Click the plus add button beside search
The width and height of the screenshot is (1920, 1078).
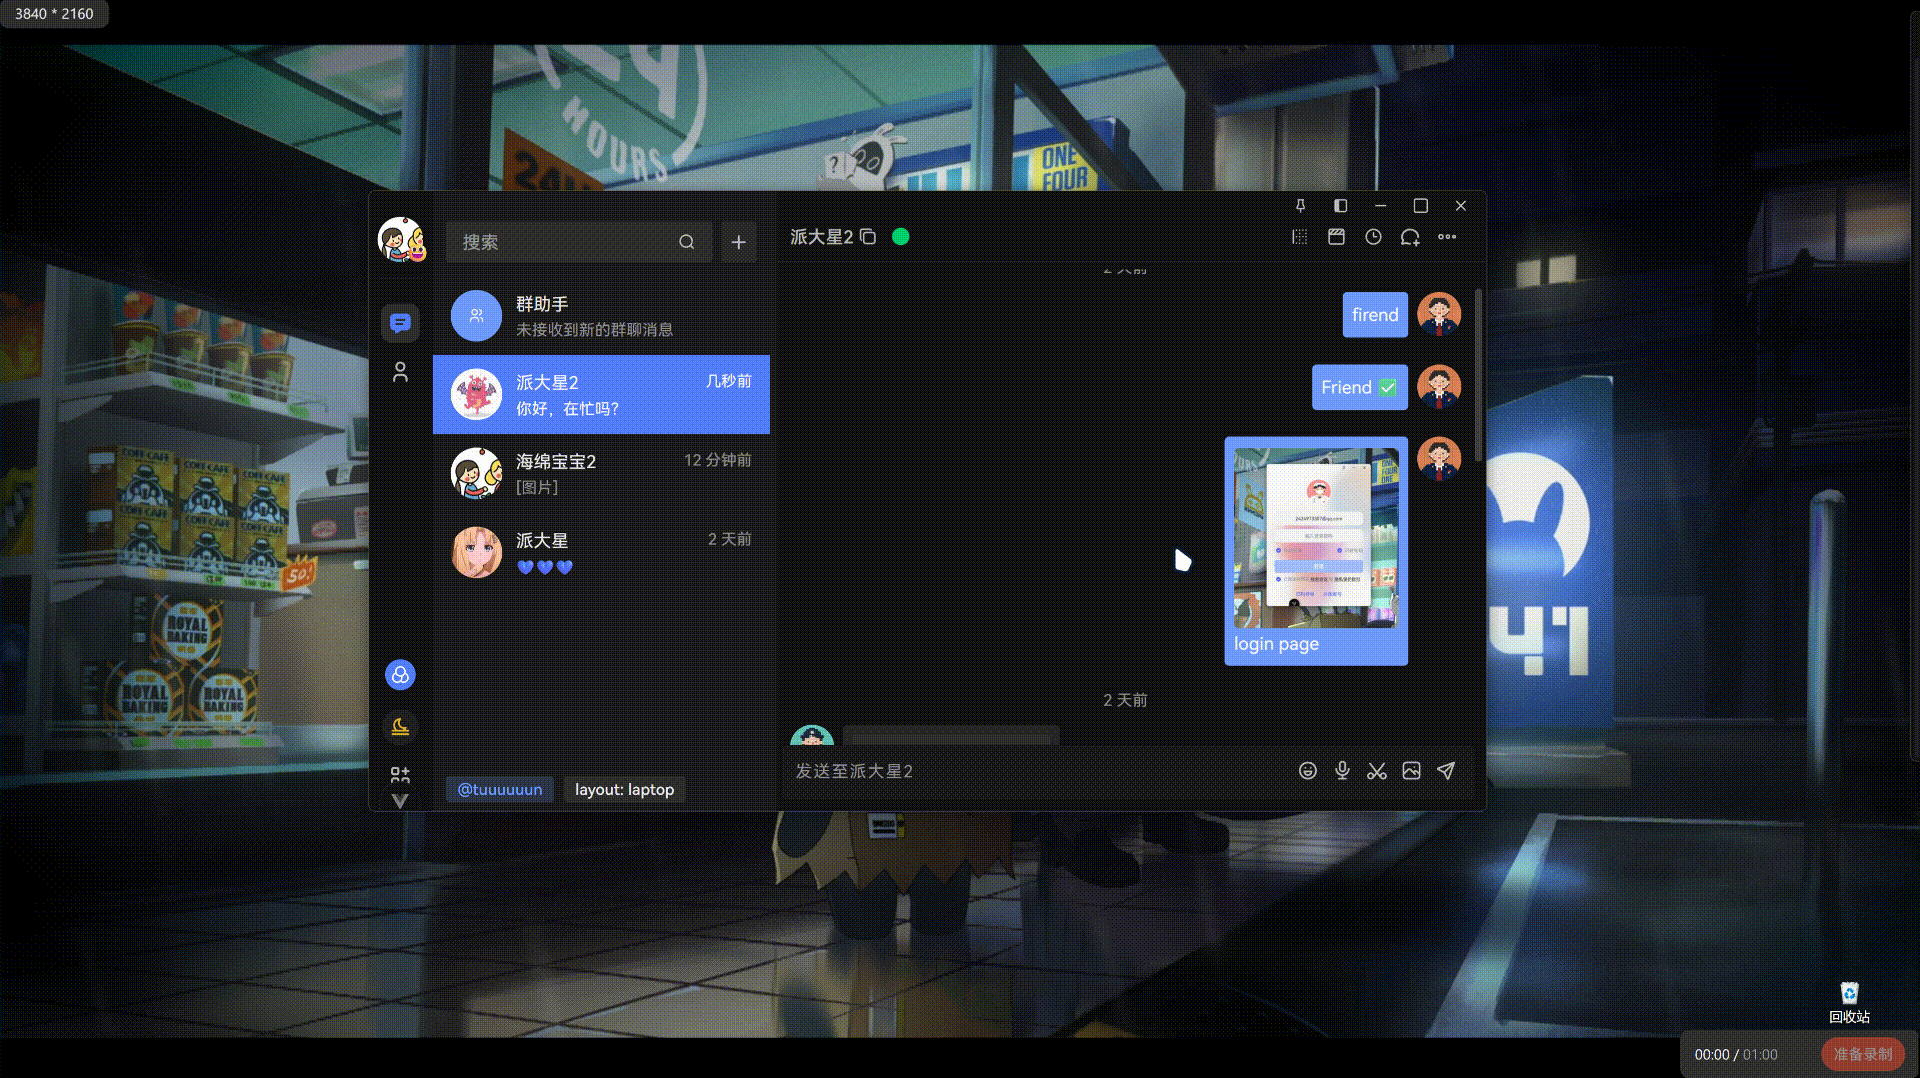click(738, 242)
